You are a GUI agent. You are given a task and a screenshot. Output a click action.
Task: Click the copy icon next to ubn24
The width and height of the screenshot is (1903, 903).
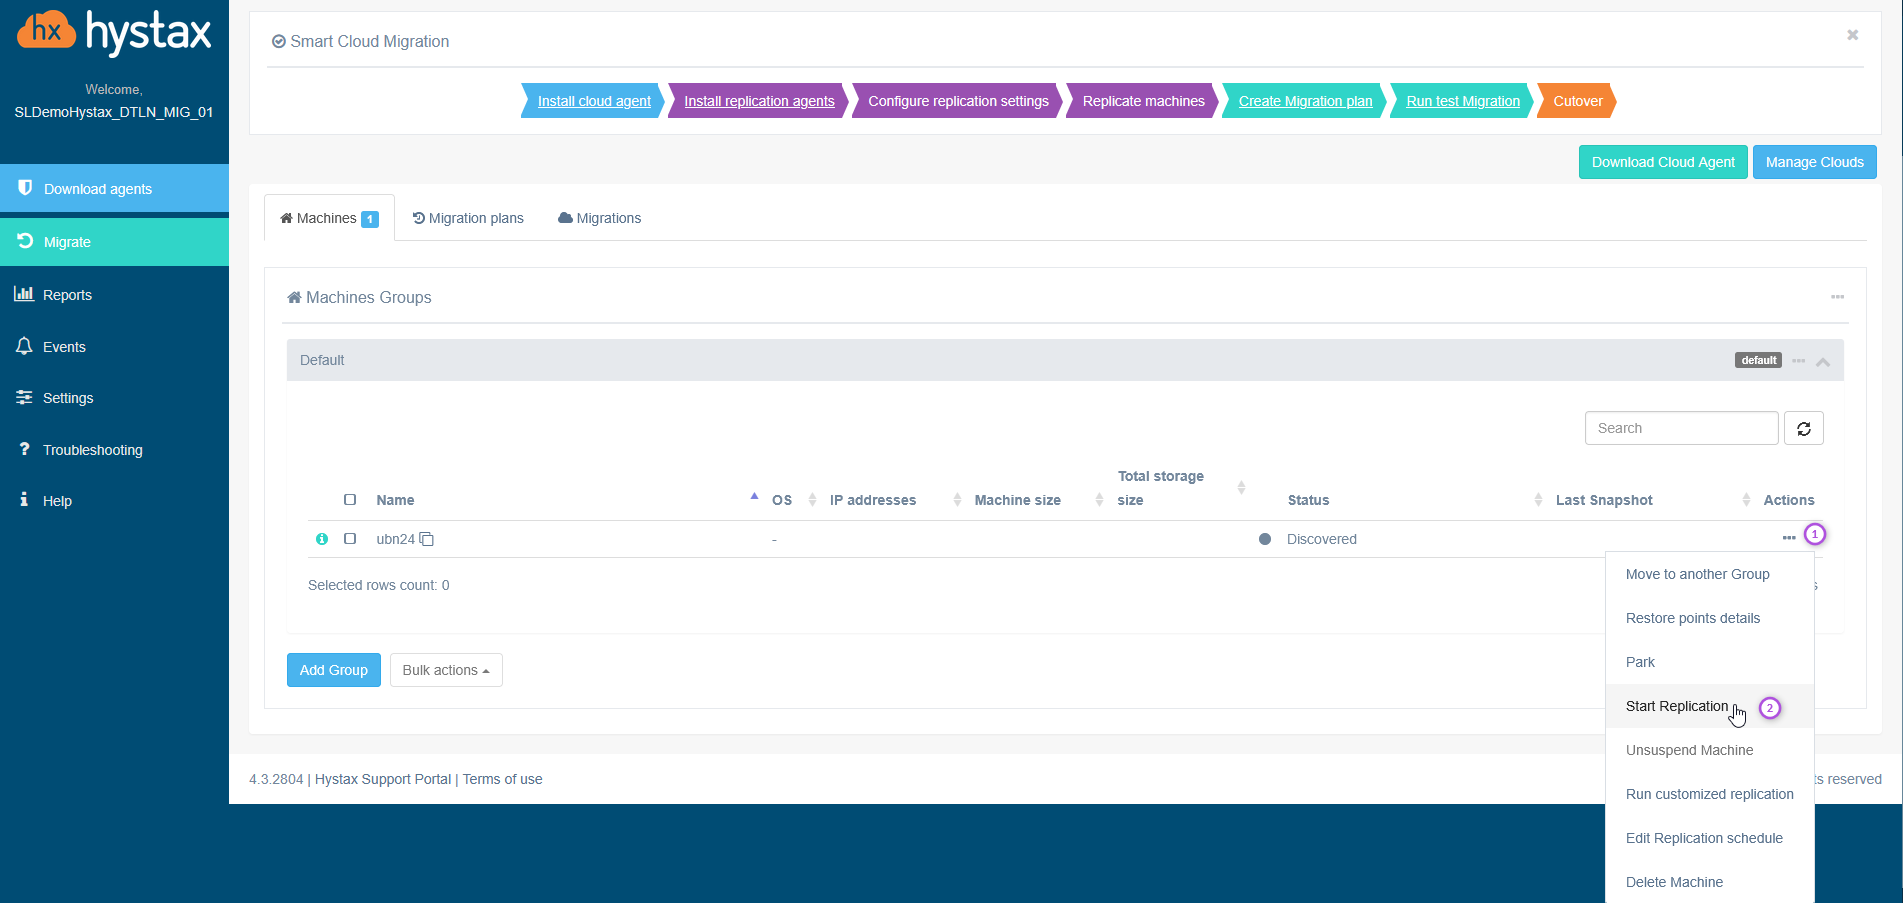coord(427,539)
